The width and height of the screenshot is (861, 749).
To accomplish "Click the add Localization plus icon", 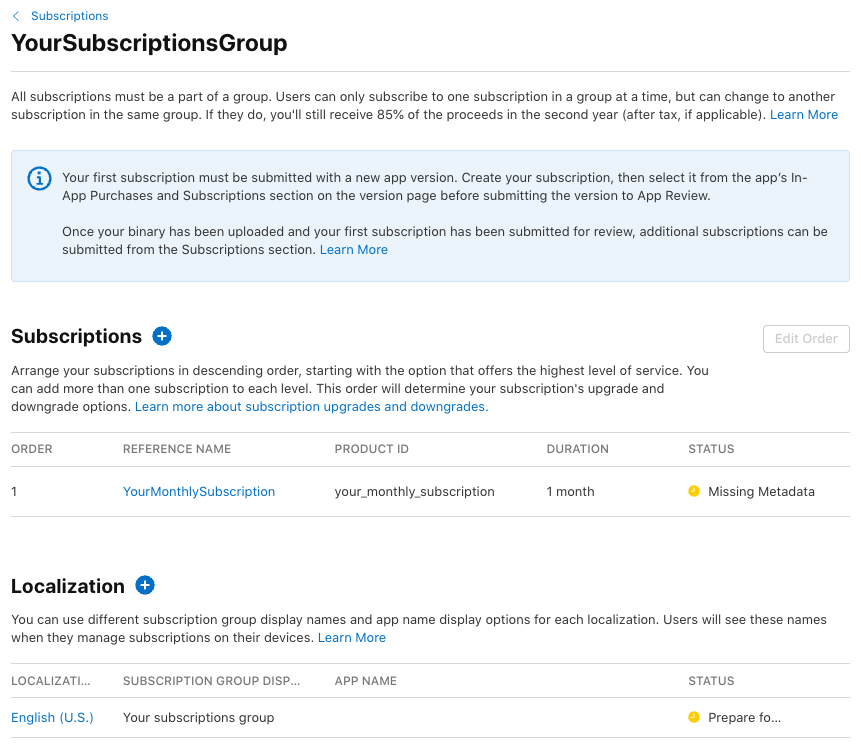I will tap(145, 585).
